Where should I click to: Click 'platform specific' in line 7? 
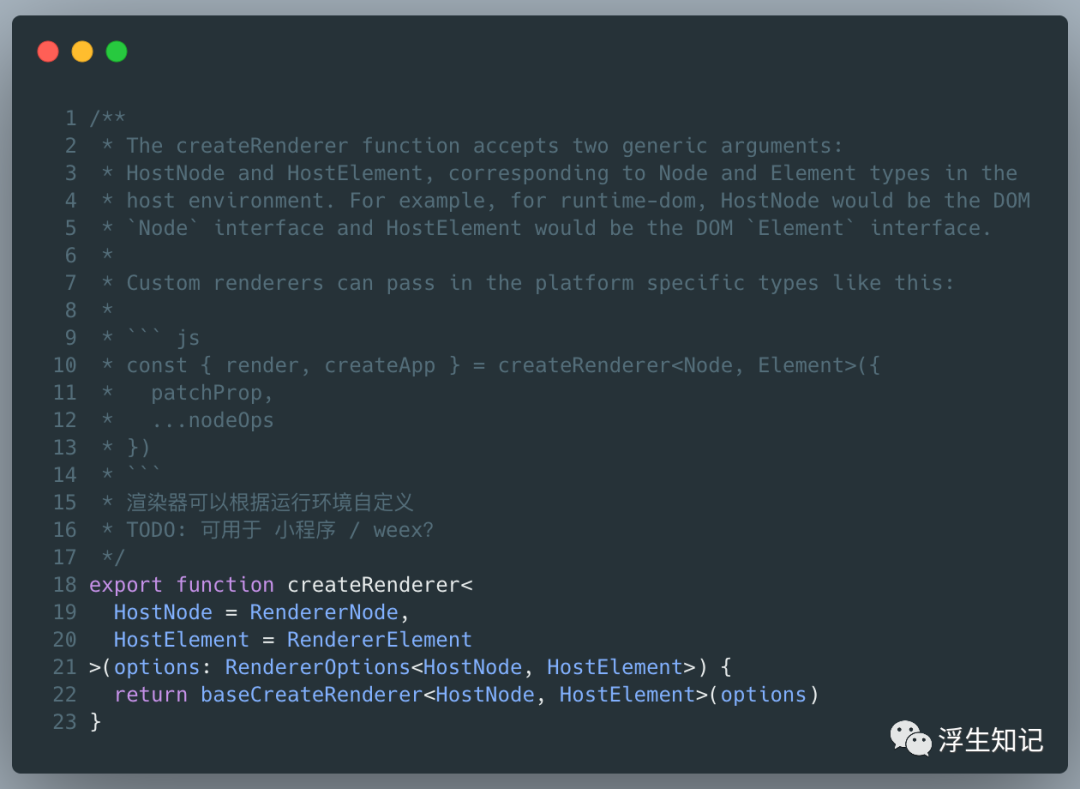(x=640, y=283)
